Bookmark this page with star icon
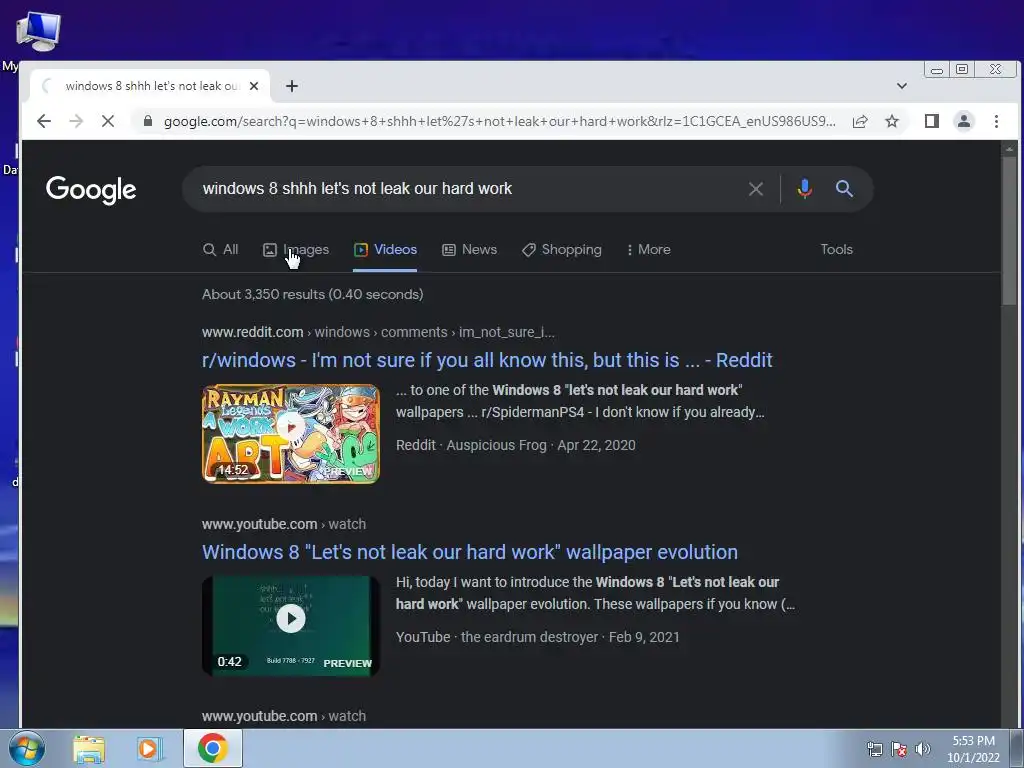 click(892, 121)
